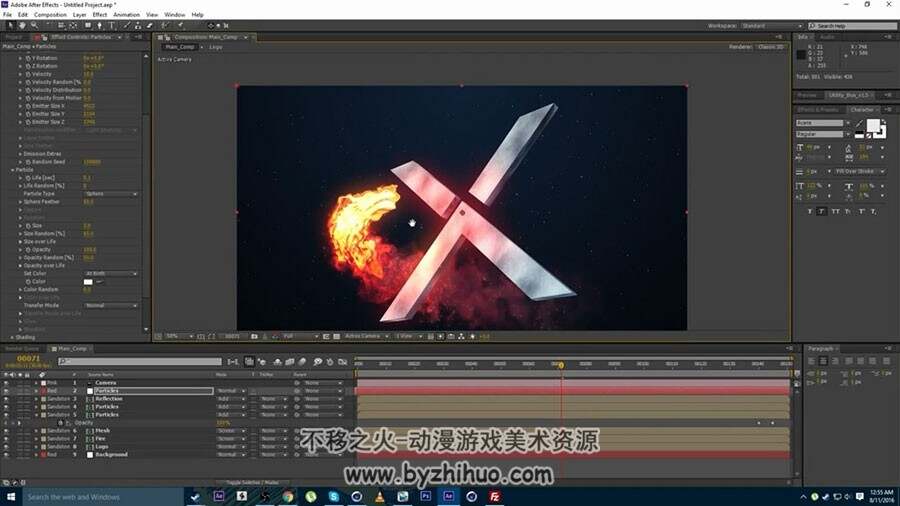Open the Composition menu
This screenshot has height=506, width=900.
[51, 14]
